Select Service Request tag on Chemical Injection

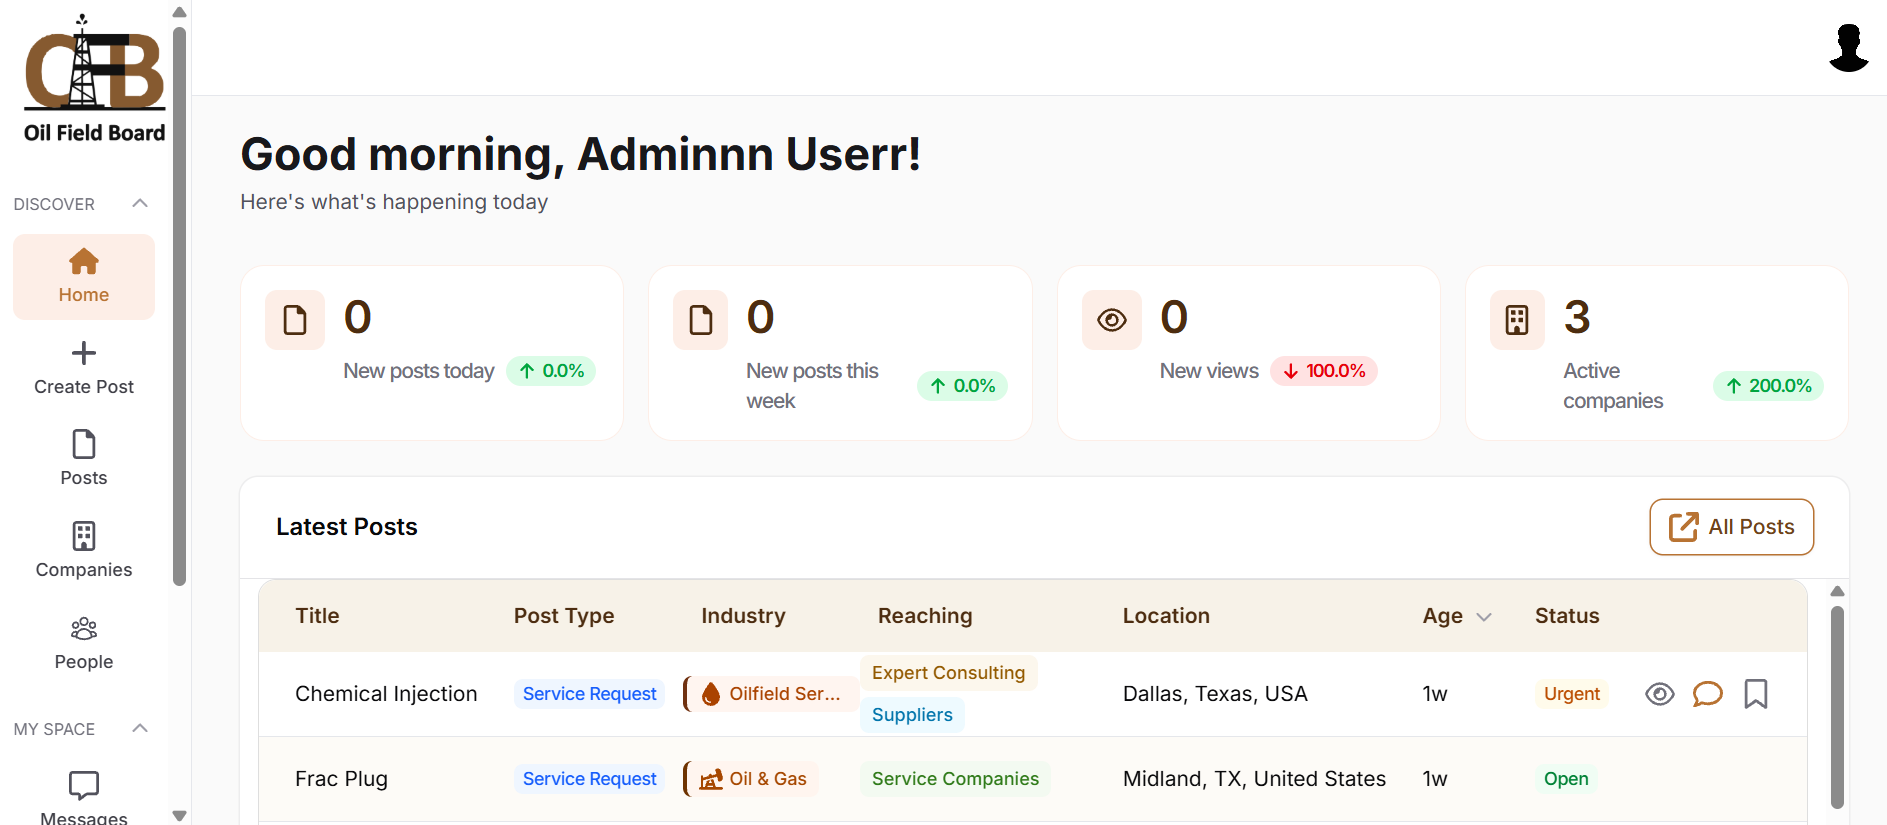pos(589,694)
